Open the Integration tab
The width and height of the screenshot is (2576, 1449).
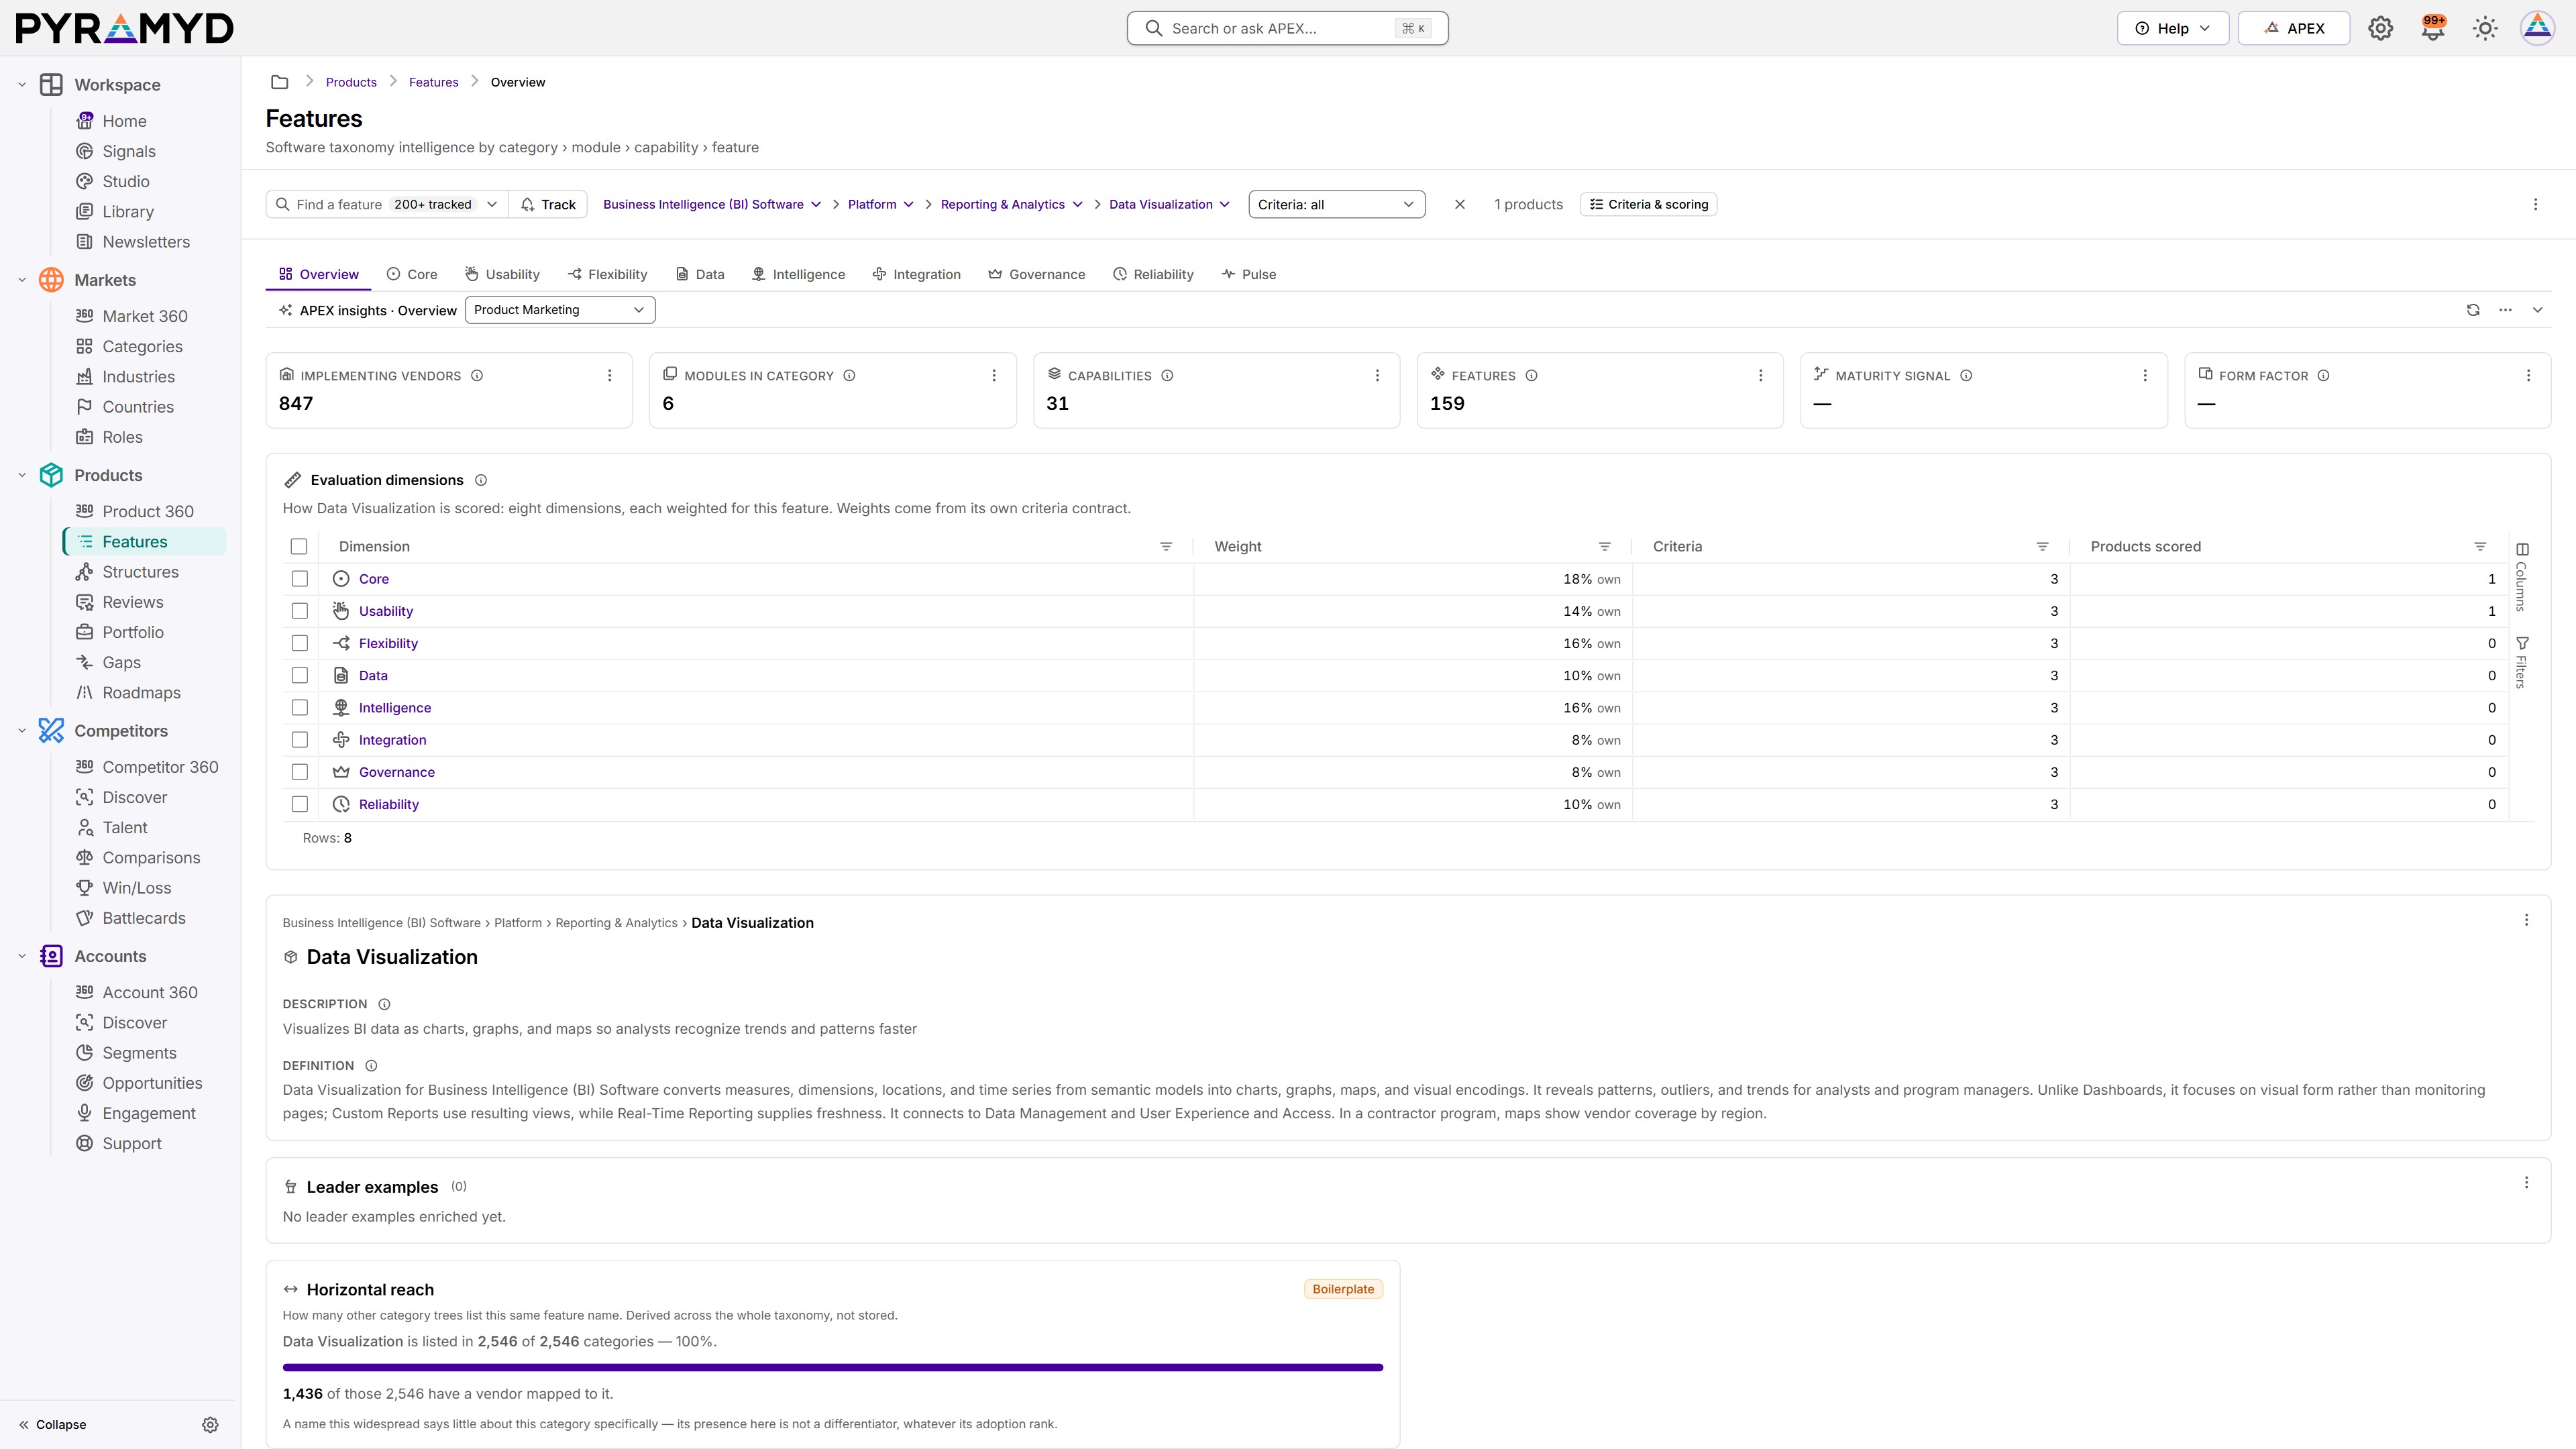tap(916, 274)
